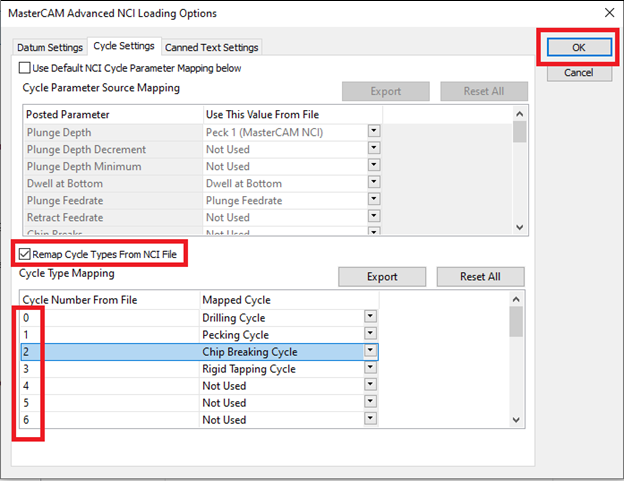Select the Cycle Settings tab
This screenshot has height=481, width=624.
tap(124, 46)
